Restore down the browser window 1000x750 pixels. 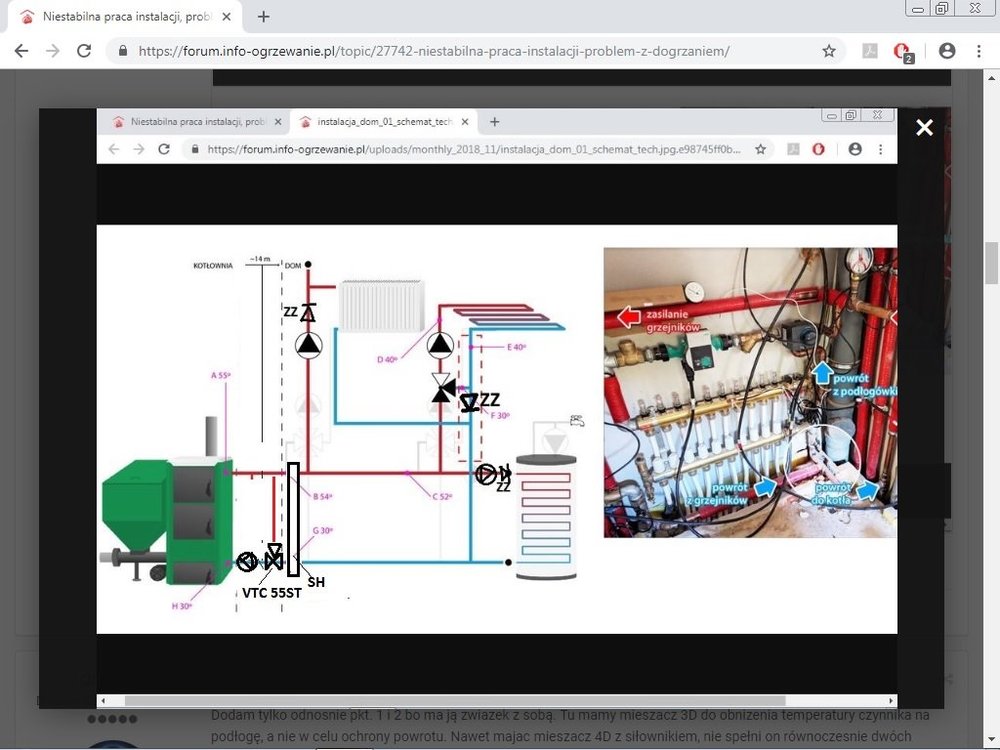click(942, 8)
